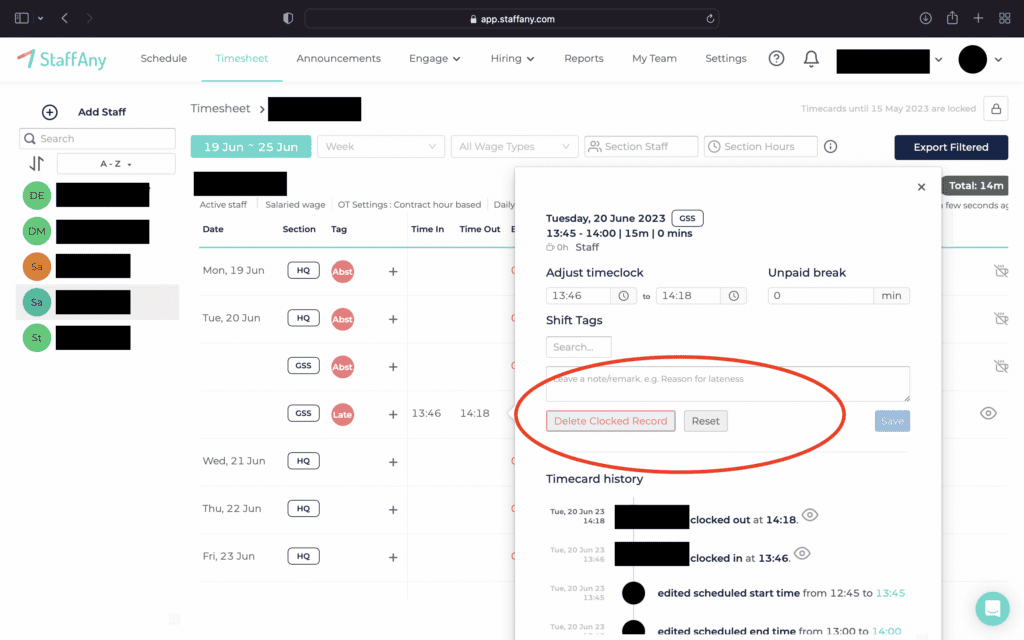This screenshot has height=640, width=1024.
Task: Click the Reset button
Action: (705, 421)
